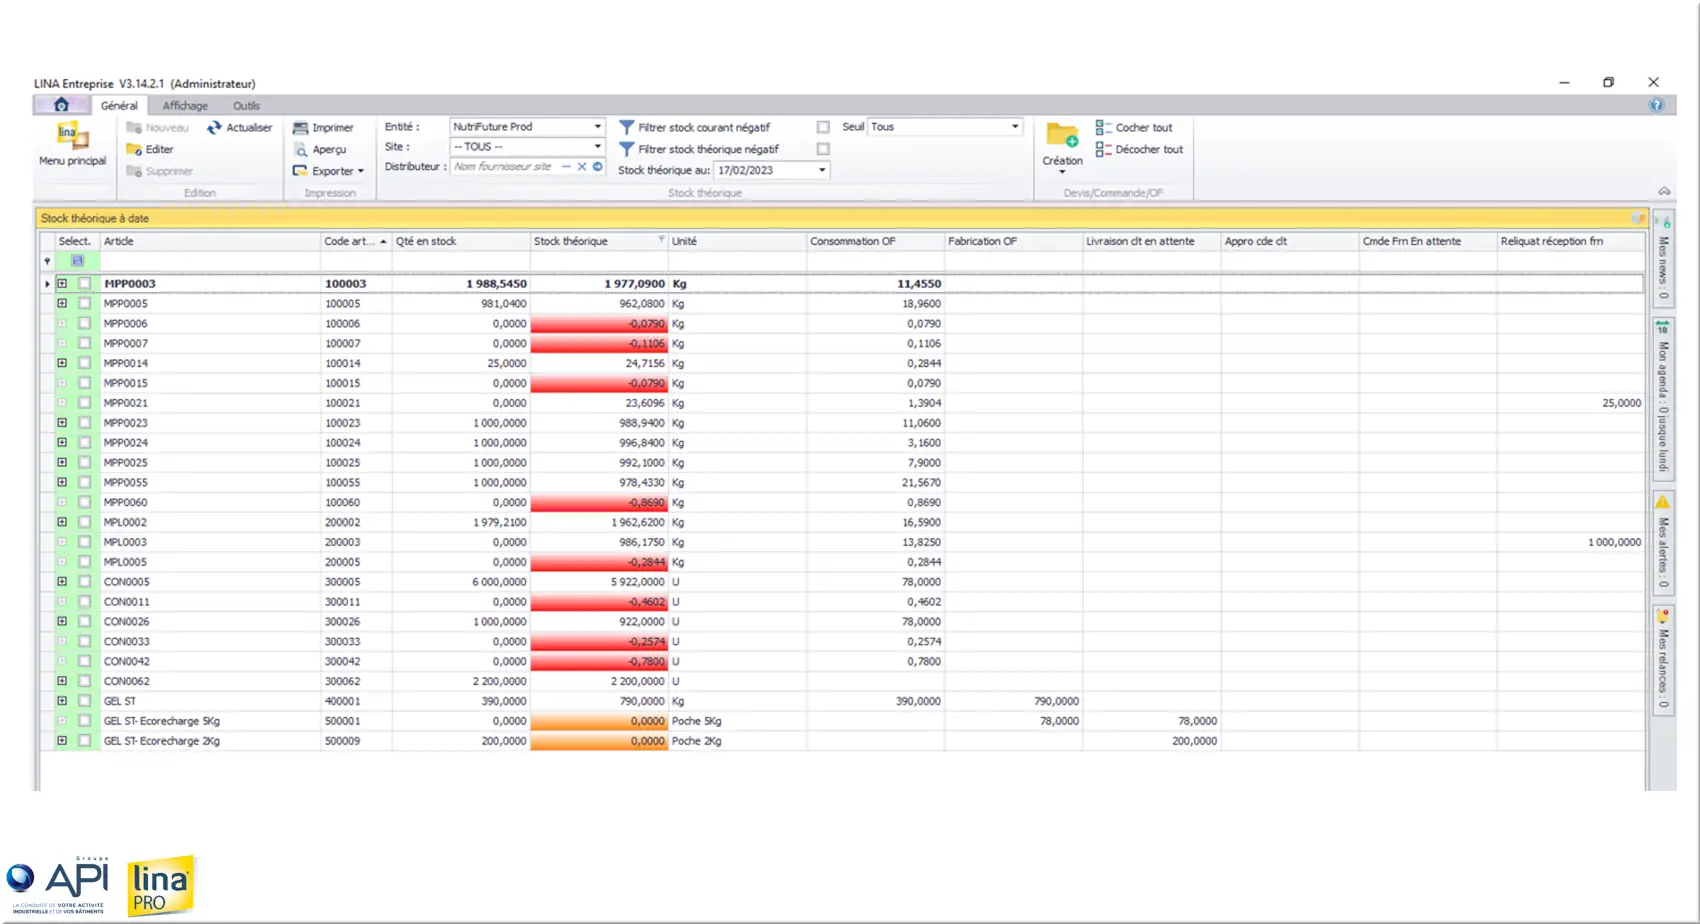Click the Cmde Frn En attente header
This screenshot has width=1700, height=924.
coord(1428,241)
